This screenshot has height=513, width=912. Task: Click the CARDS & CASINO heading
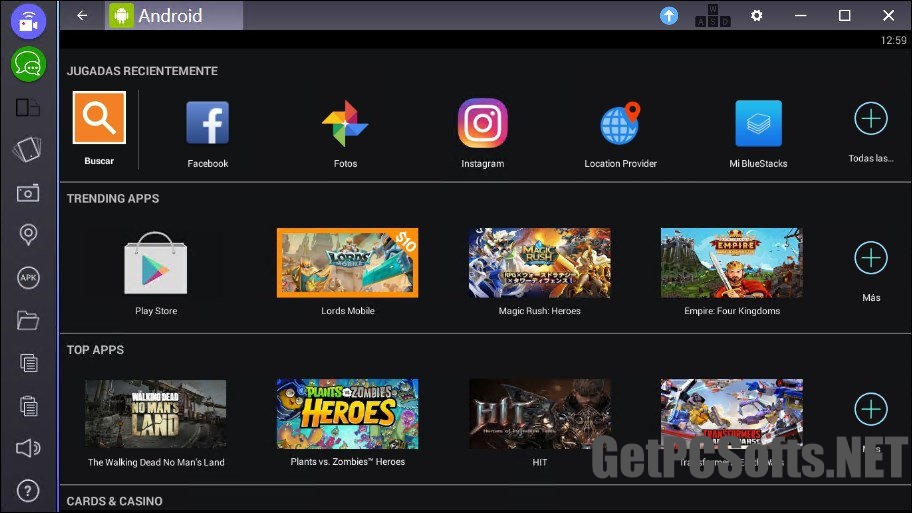115,501
